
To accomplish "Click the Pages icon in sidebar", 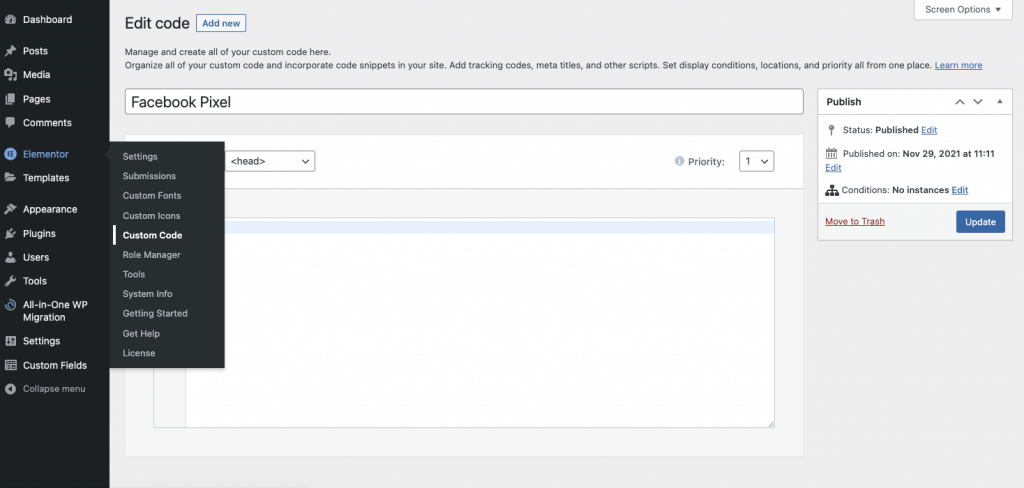I will [x=10, y=99].
